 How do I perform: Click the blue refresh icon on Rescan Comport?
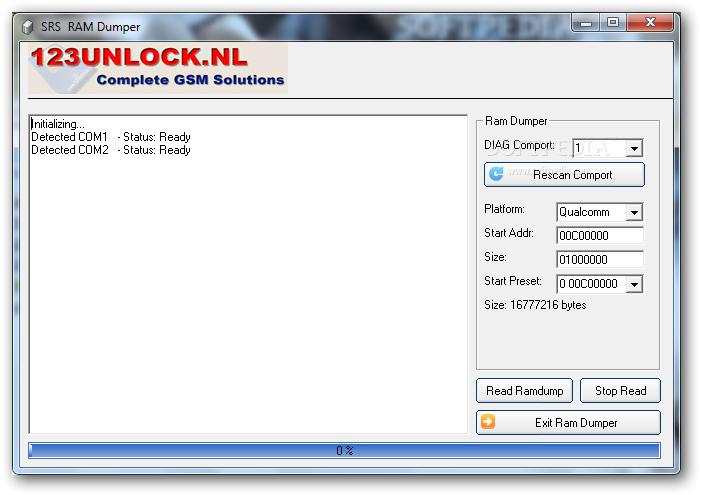click(x=496, y=173)
